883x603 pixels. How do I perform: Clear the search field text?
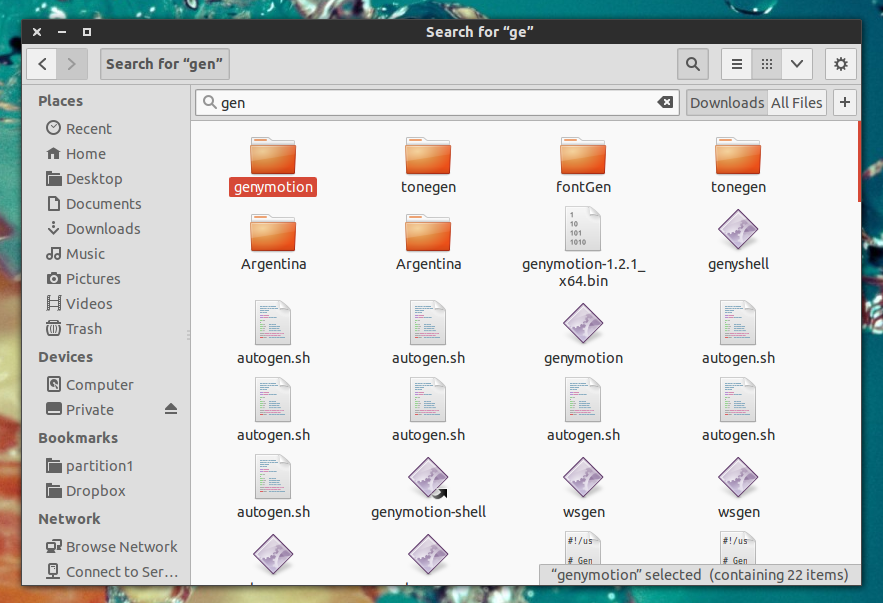coord(665,102)
